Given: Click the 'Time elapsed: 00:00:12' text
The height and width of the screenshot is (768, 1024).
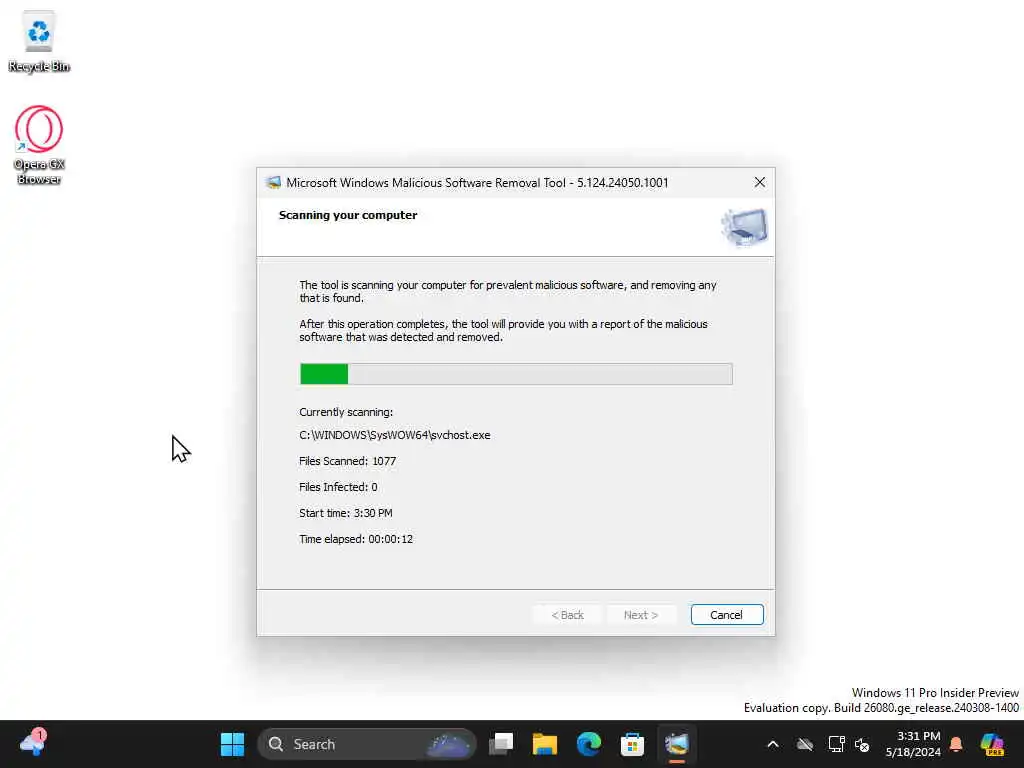Looking at the screenshot, I should (x=356, y=539).
